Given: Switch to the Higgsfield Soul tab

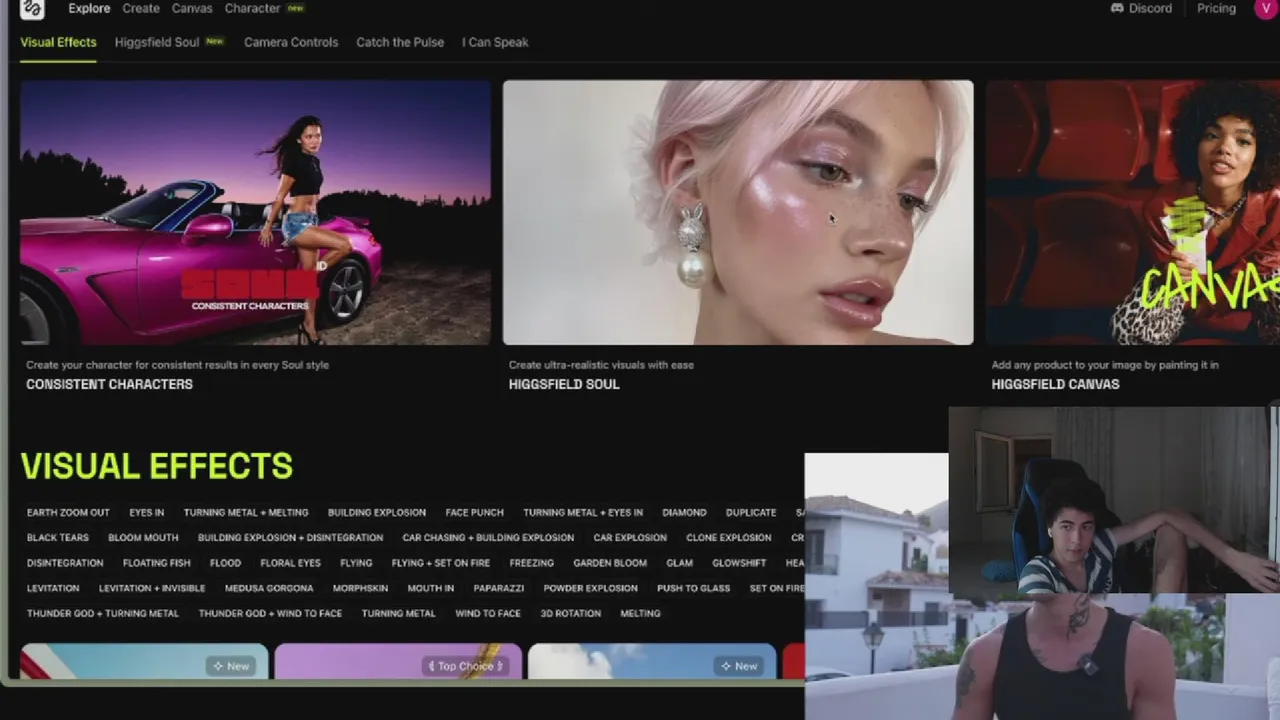Looking at the screenshot, I should coord(157,42).
